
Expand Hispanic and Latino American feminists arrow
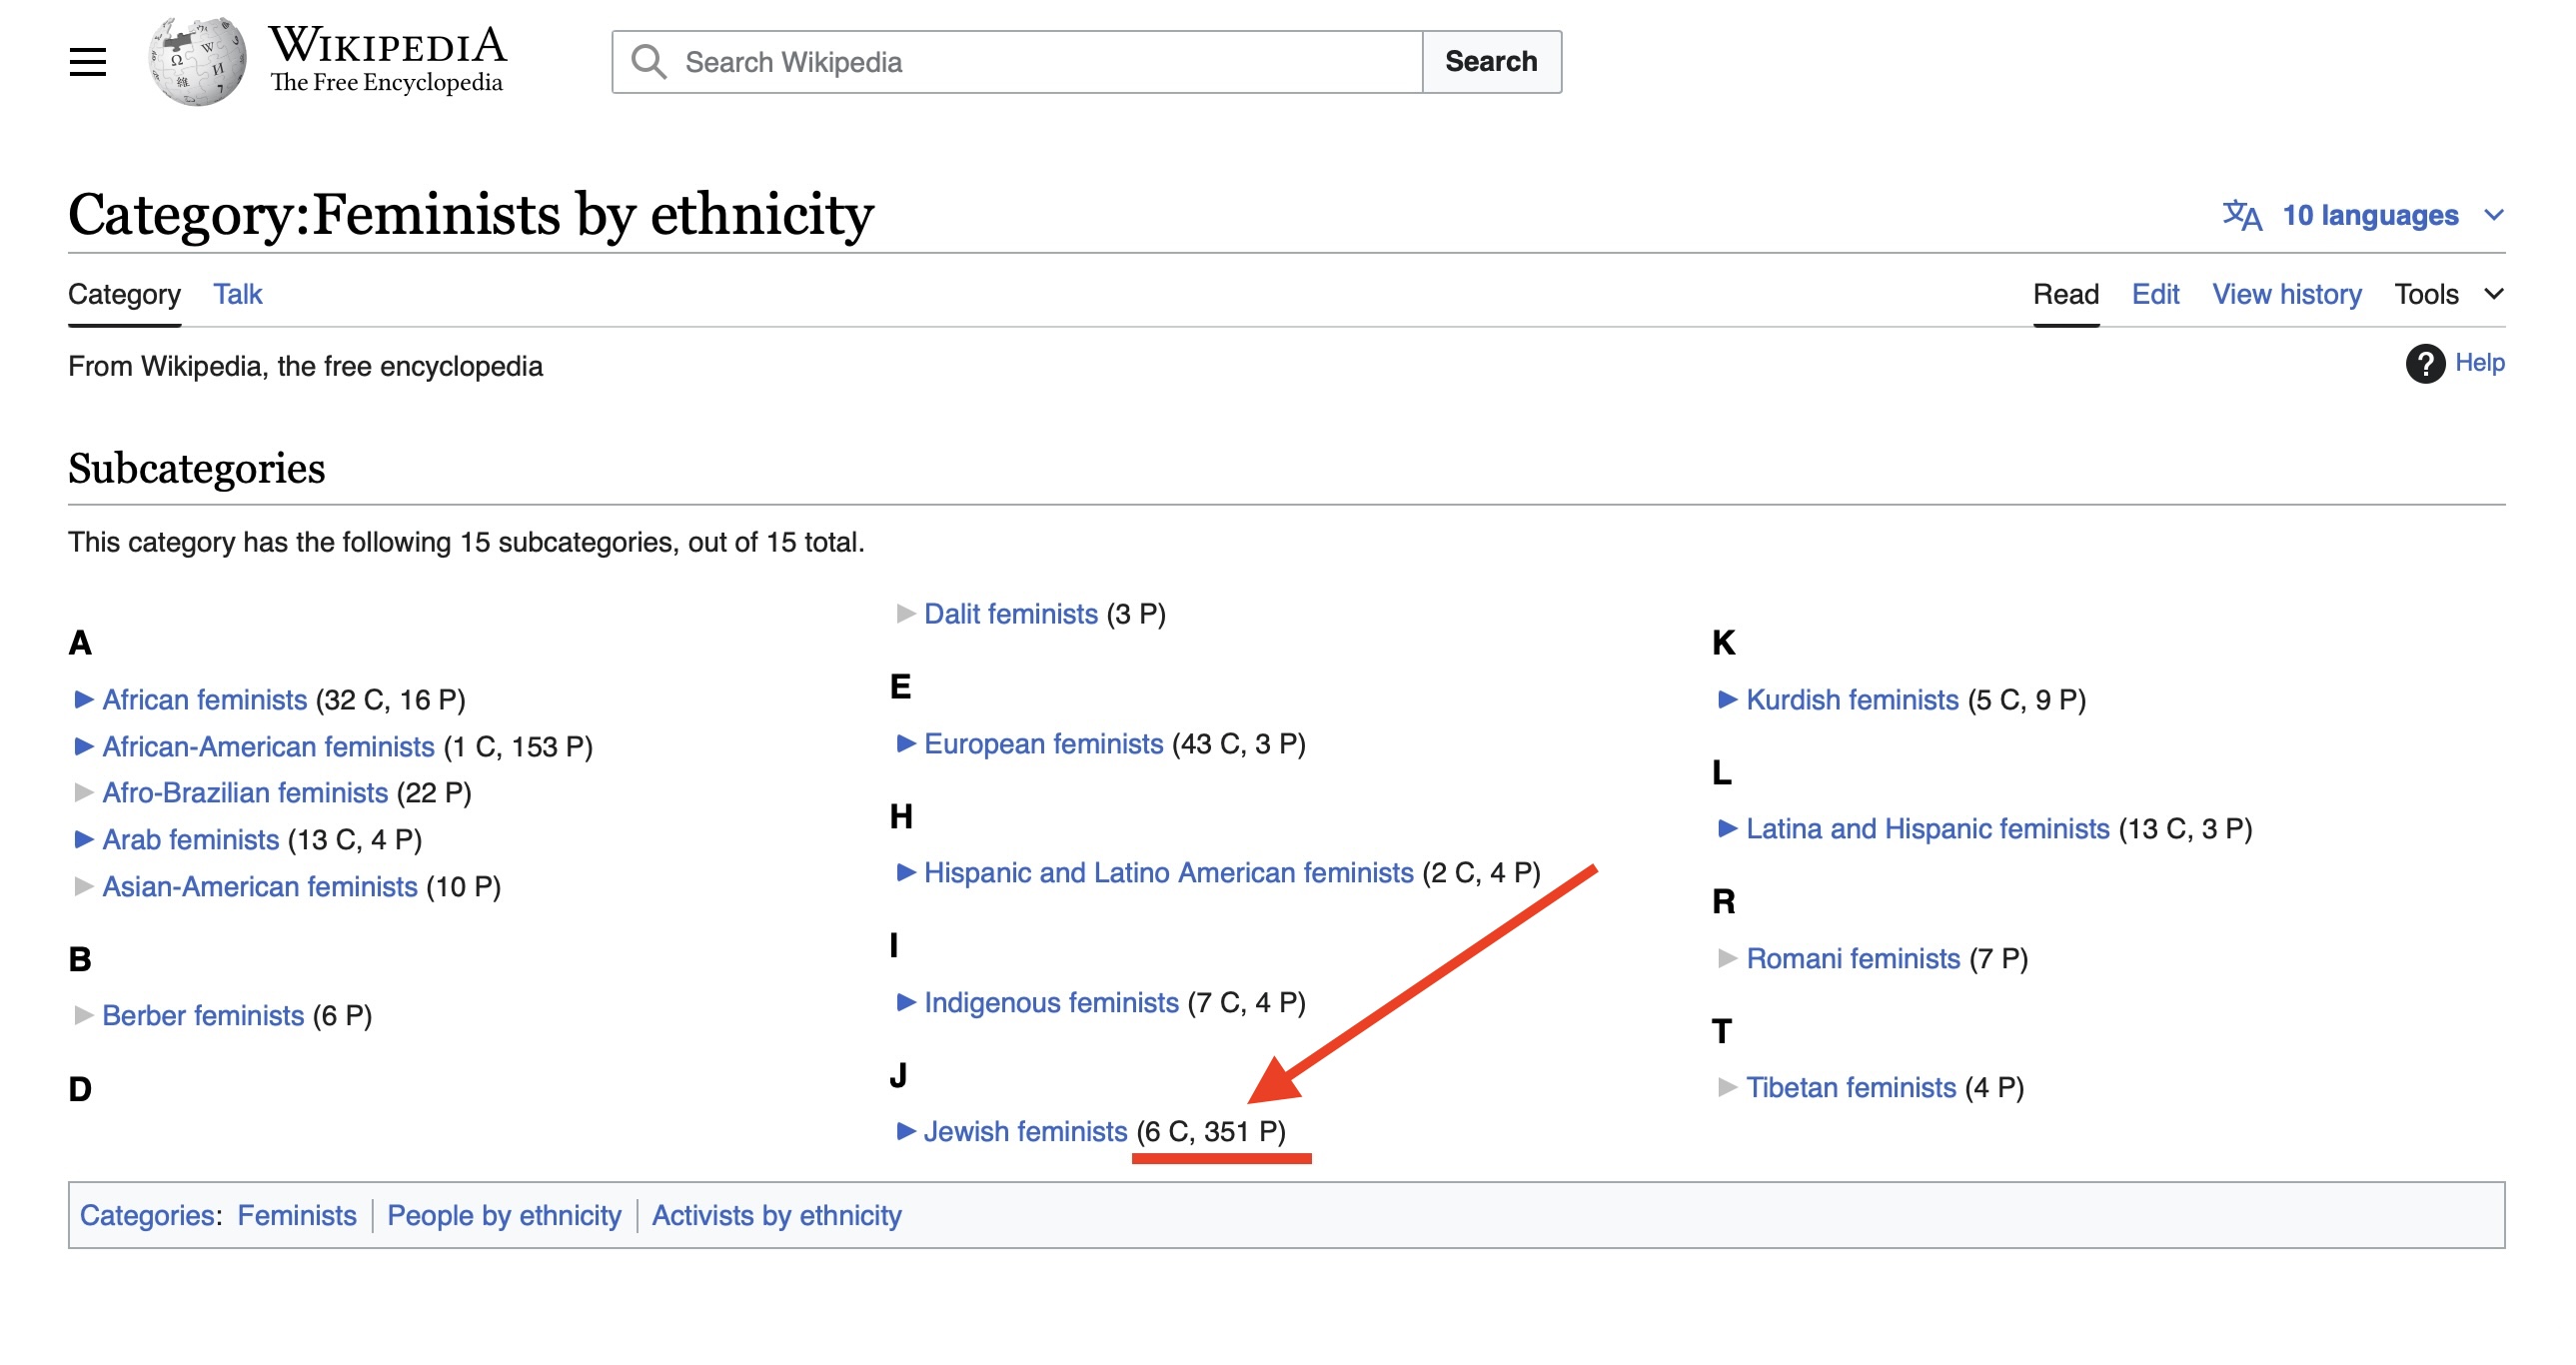coord(906,872)
